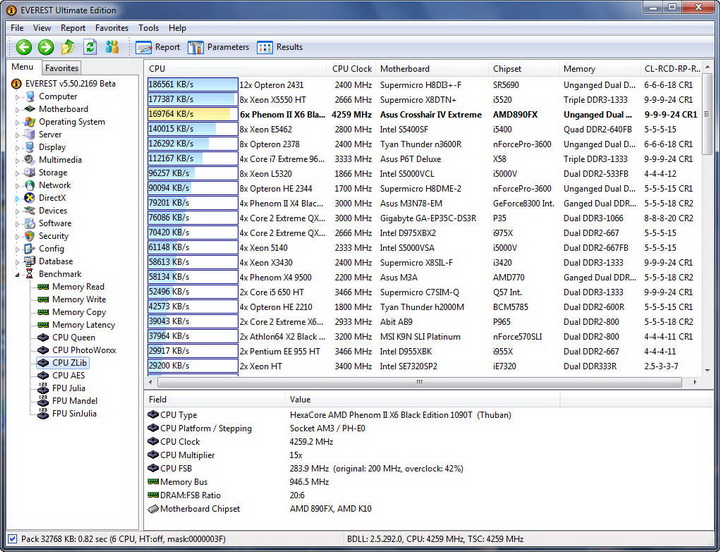Select the CPU PhotoWorxx benchmark
Image resolution: width=720 pixels, height=552 pixels.
(x=84, y=350)
